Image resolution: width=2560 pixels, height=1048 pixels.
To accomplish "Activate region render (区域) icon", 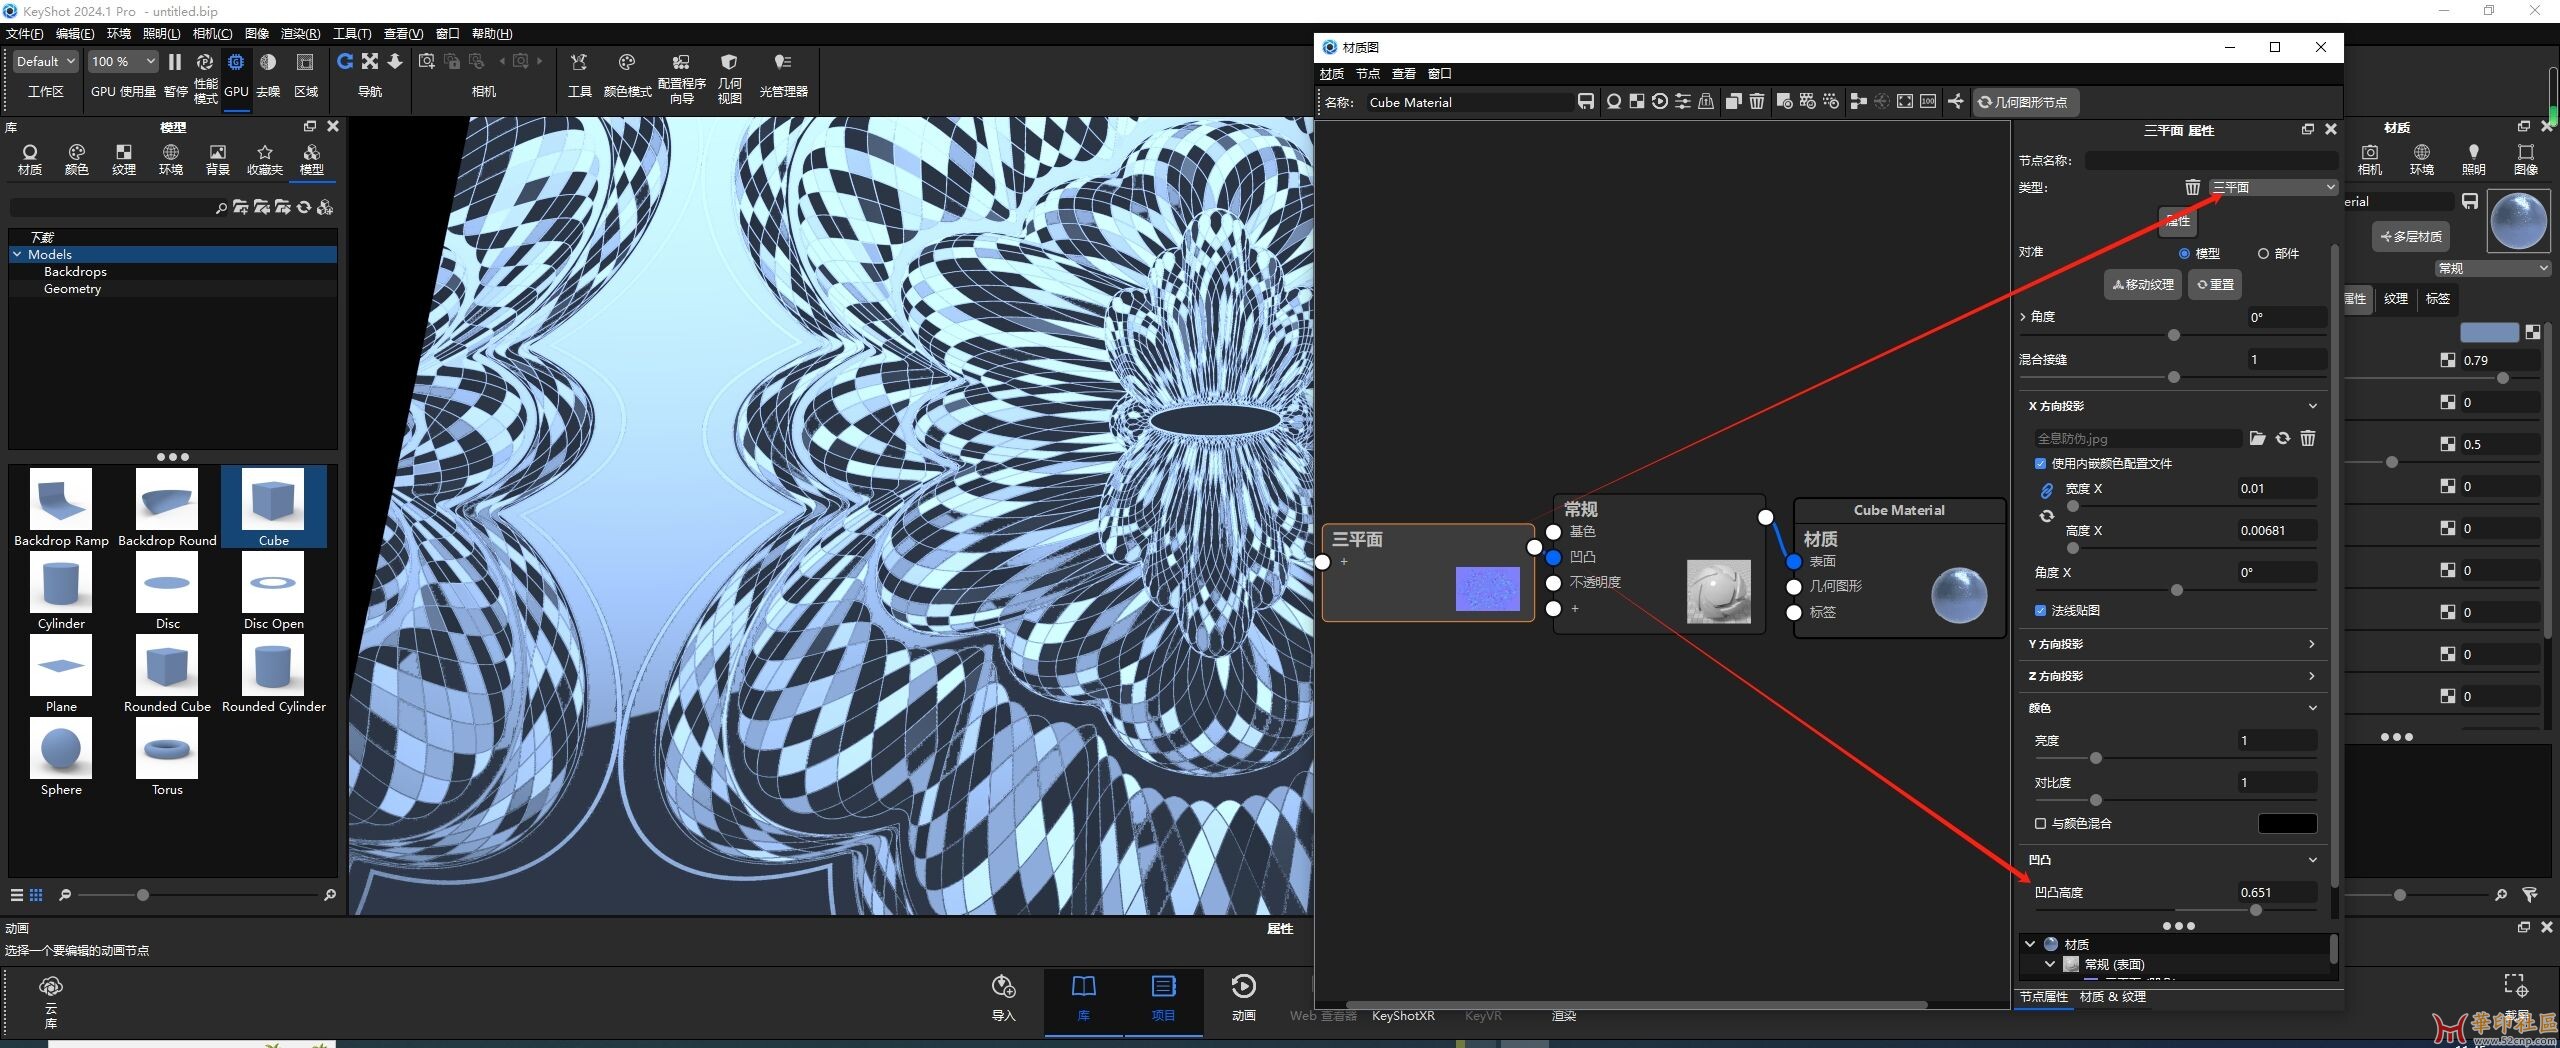I will (x=305, y=62).
